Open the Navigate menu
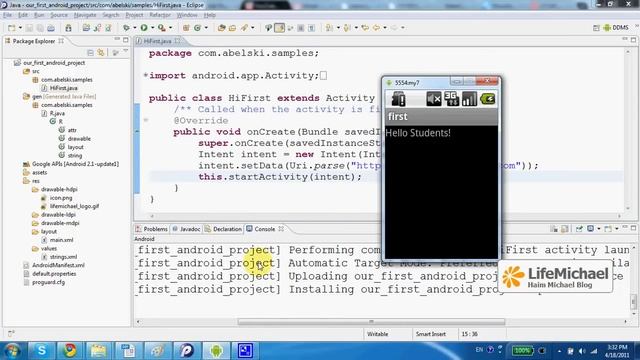 tap(85, 15)
